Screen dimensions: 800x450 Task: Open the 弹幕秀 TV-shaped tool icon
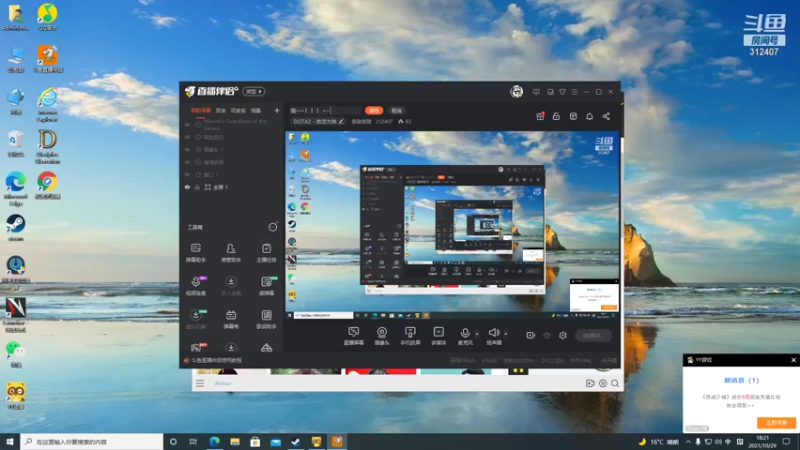tap(231, 319)
